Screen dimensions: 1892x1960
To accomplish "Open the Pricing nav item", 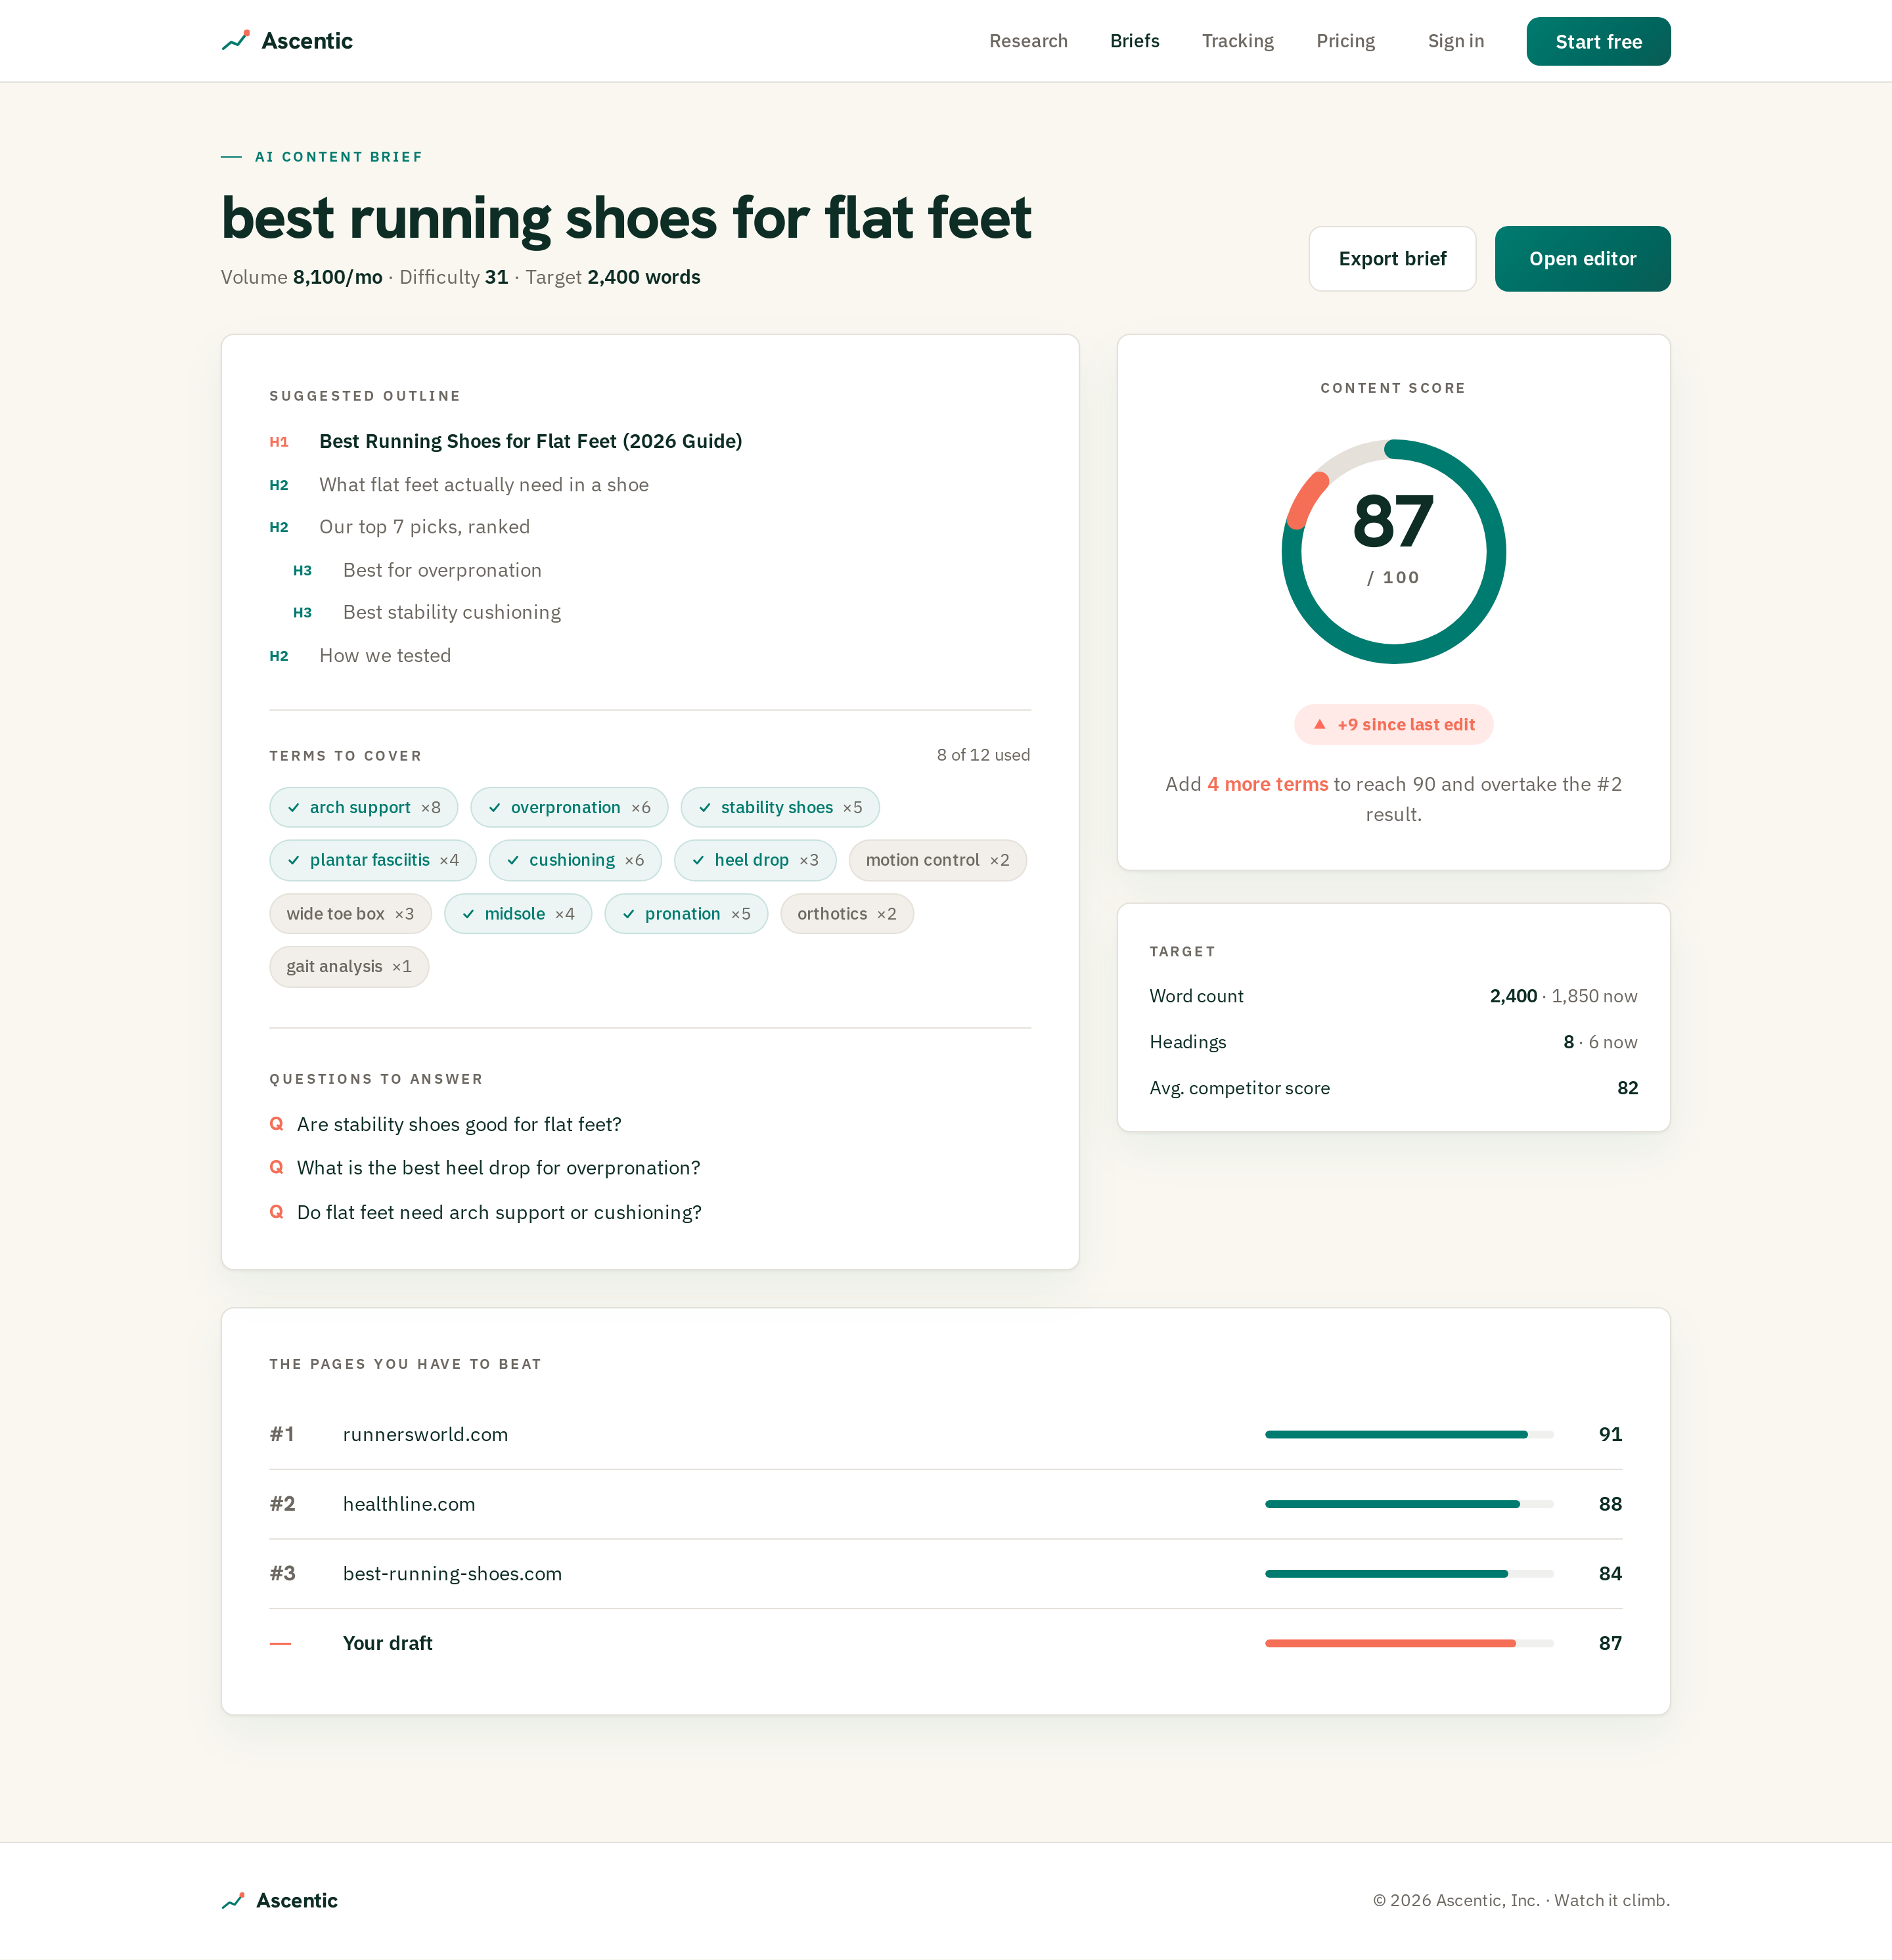I will pos(1345,41).
